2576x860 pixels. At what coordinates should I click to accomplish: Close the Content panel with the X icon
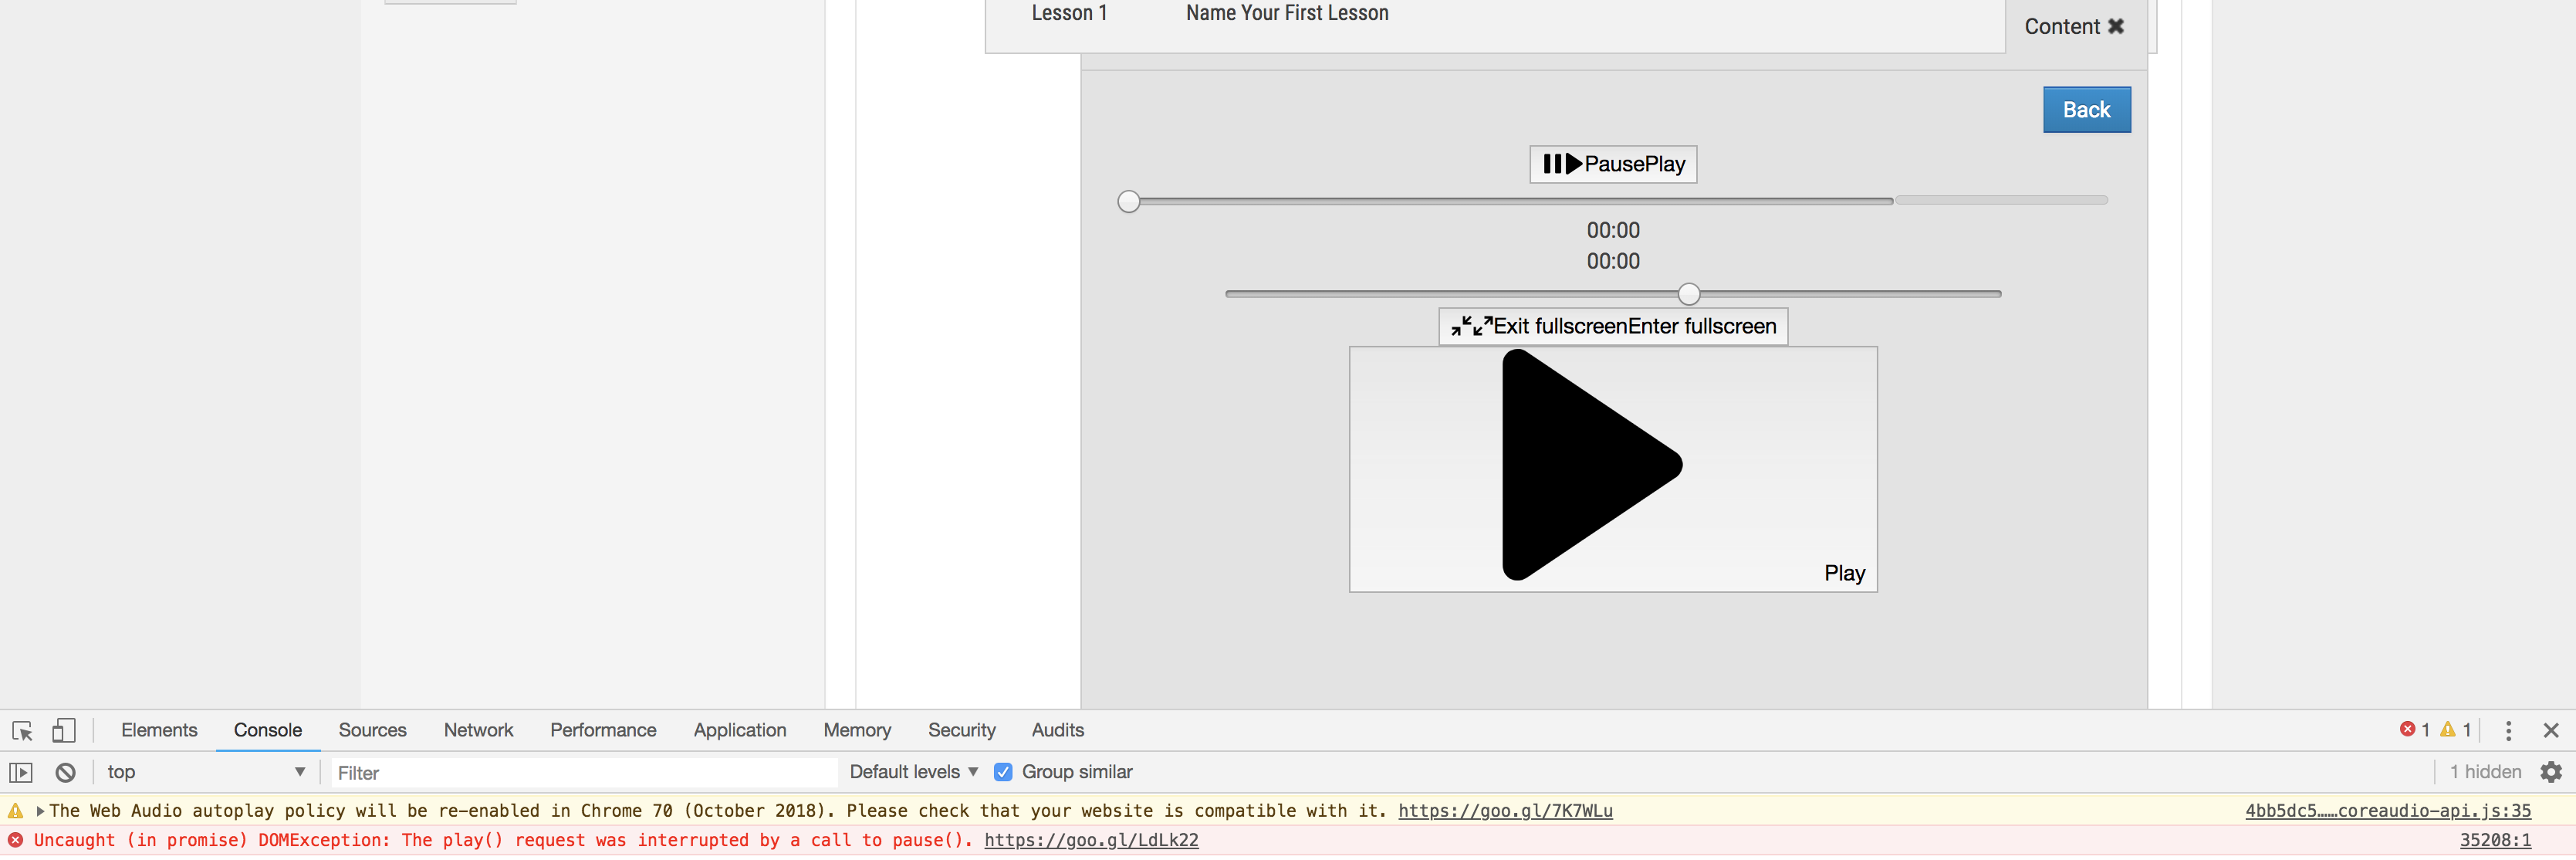[2116, 26]
